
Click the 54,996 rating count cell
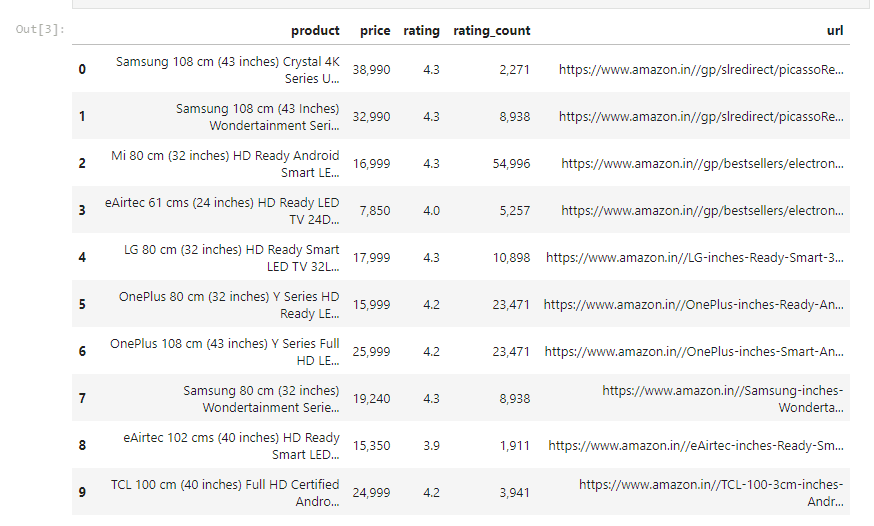click(x=506, y=163)
